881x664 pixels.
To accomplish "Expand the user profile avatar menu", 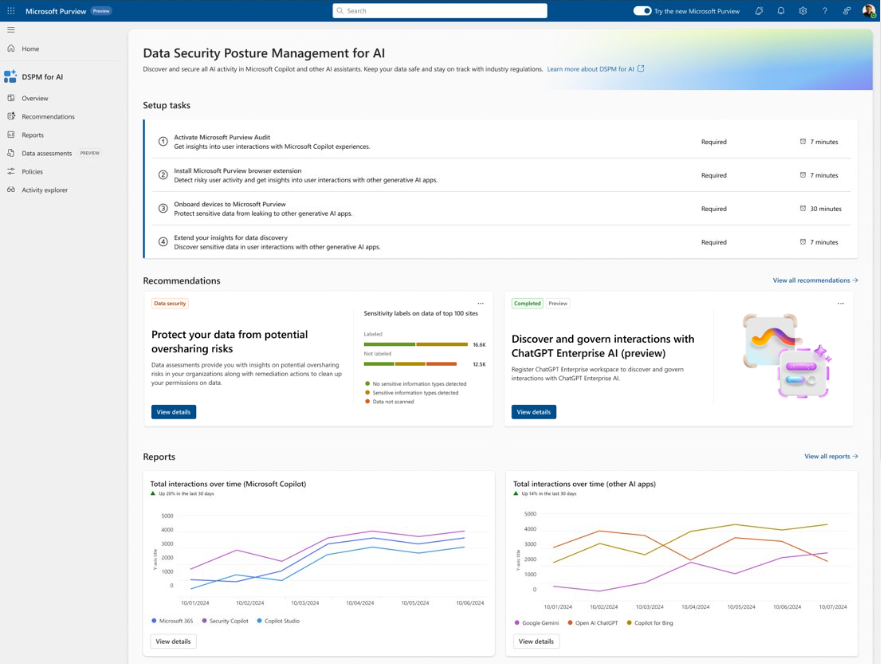I will [866, 10].
